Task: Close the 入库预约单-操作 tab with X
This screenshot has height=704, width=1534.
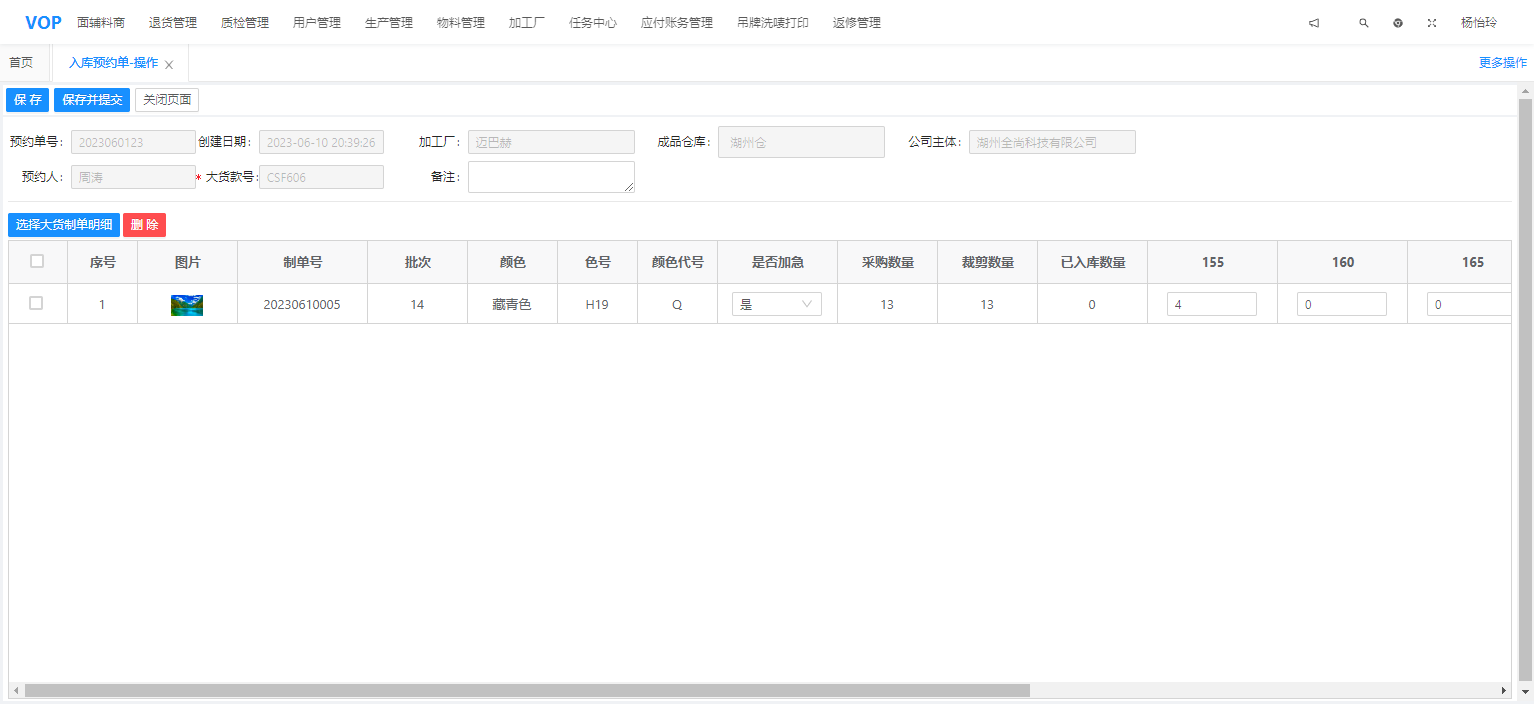Action: click(169, 64)
